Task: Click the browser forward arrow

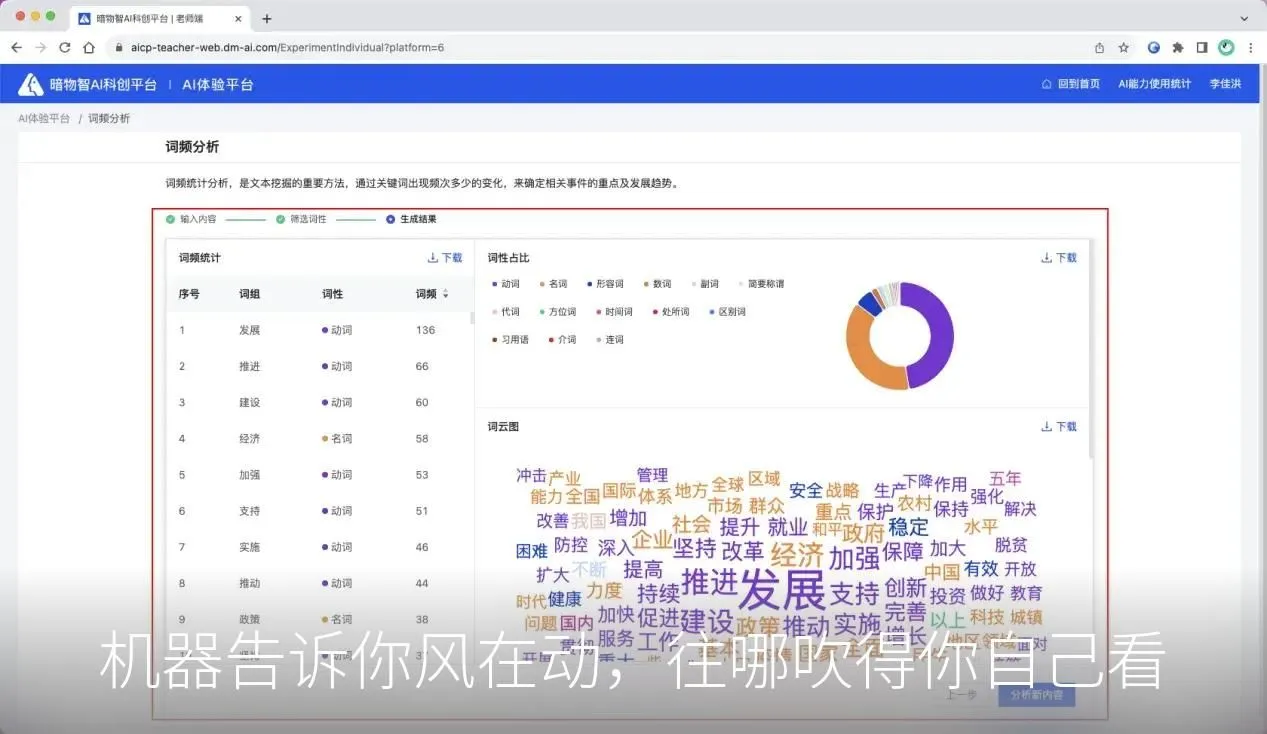Action: click(x=41, y=47)
